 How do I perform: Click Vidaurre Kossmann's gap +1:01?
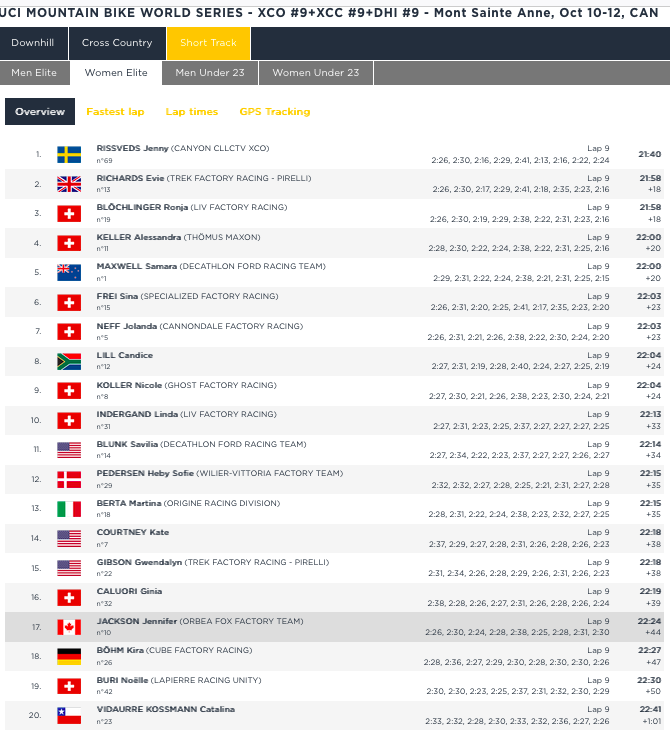tap(650, 721)
